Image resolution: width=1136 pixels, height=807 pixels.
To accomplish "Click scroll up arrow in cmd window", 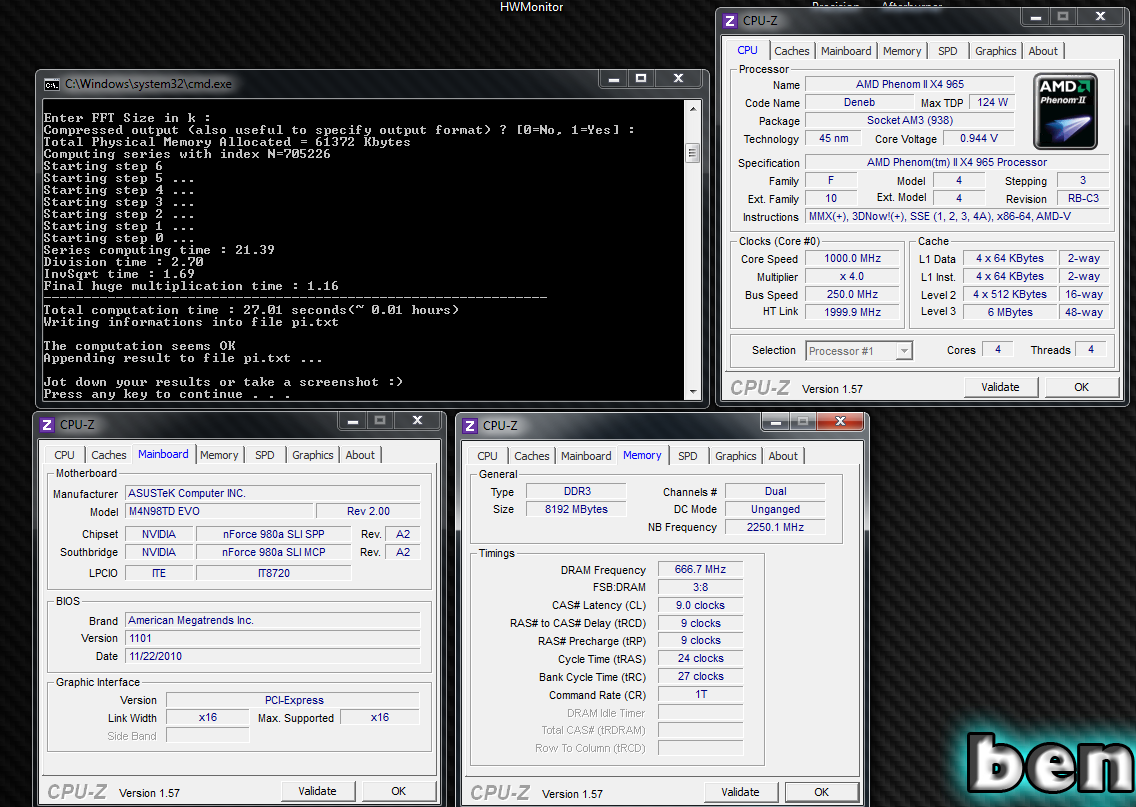I will pos(693,109).
